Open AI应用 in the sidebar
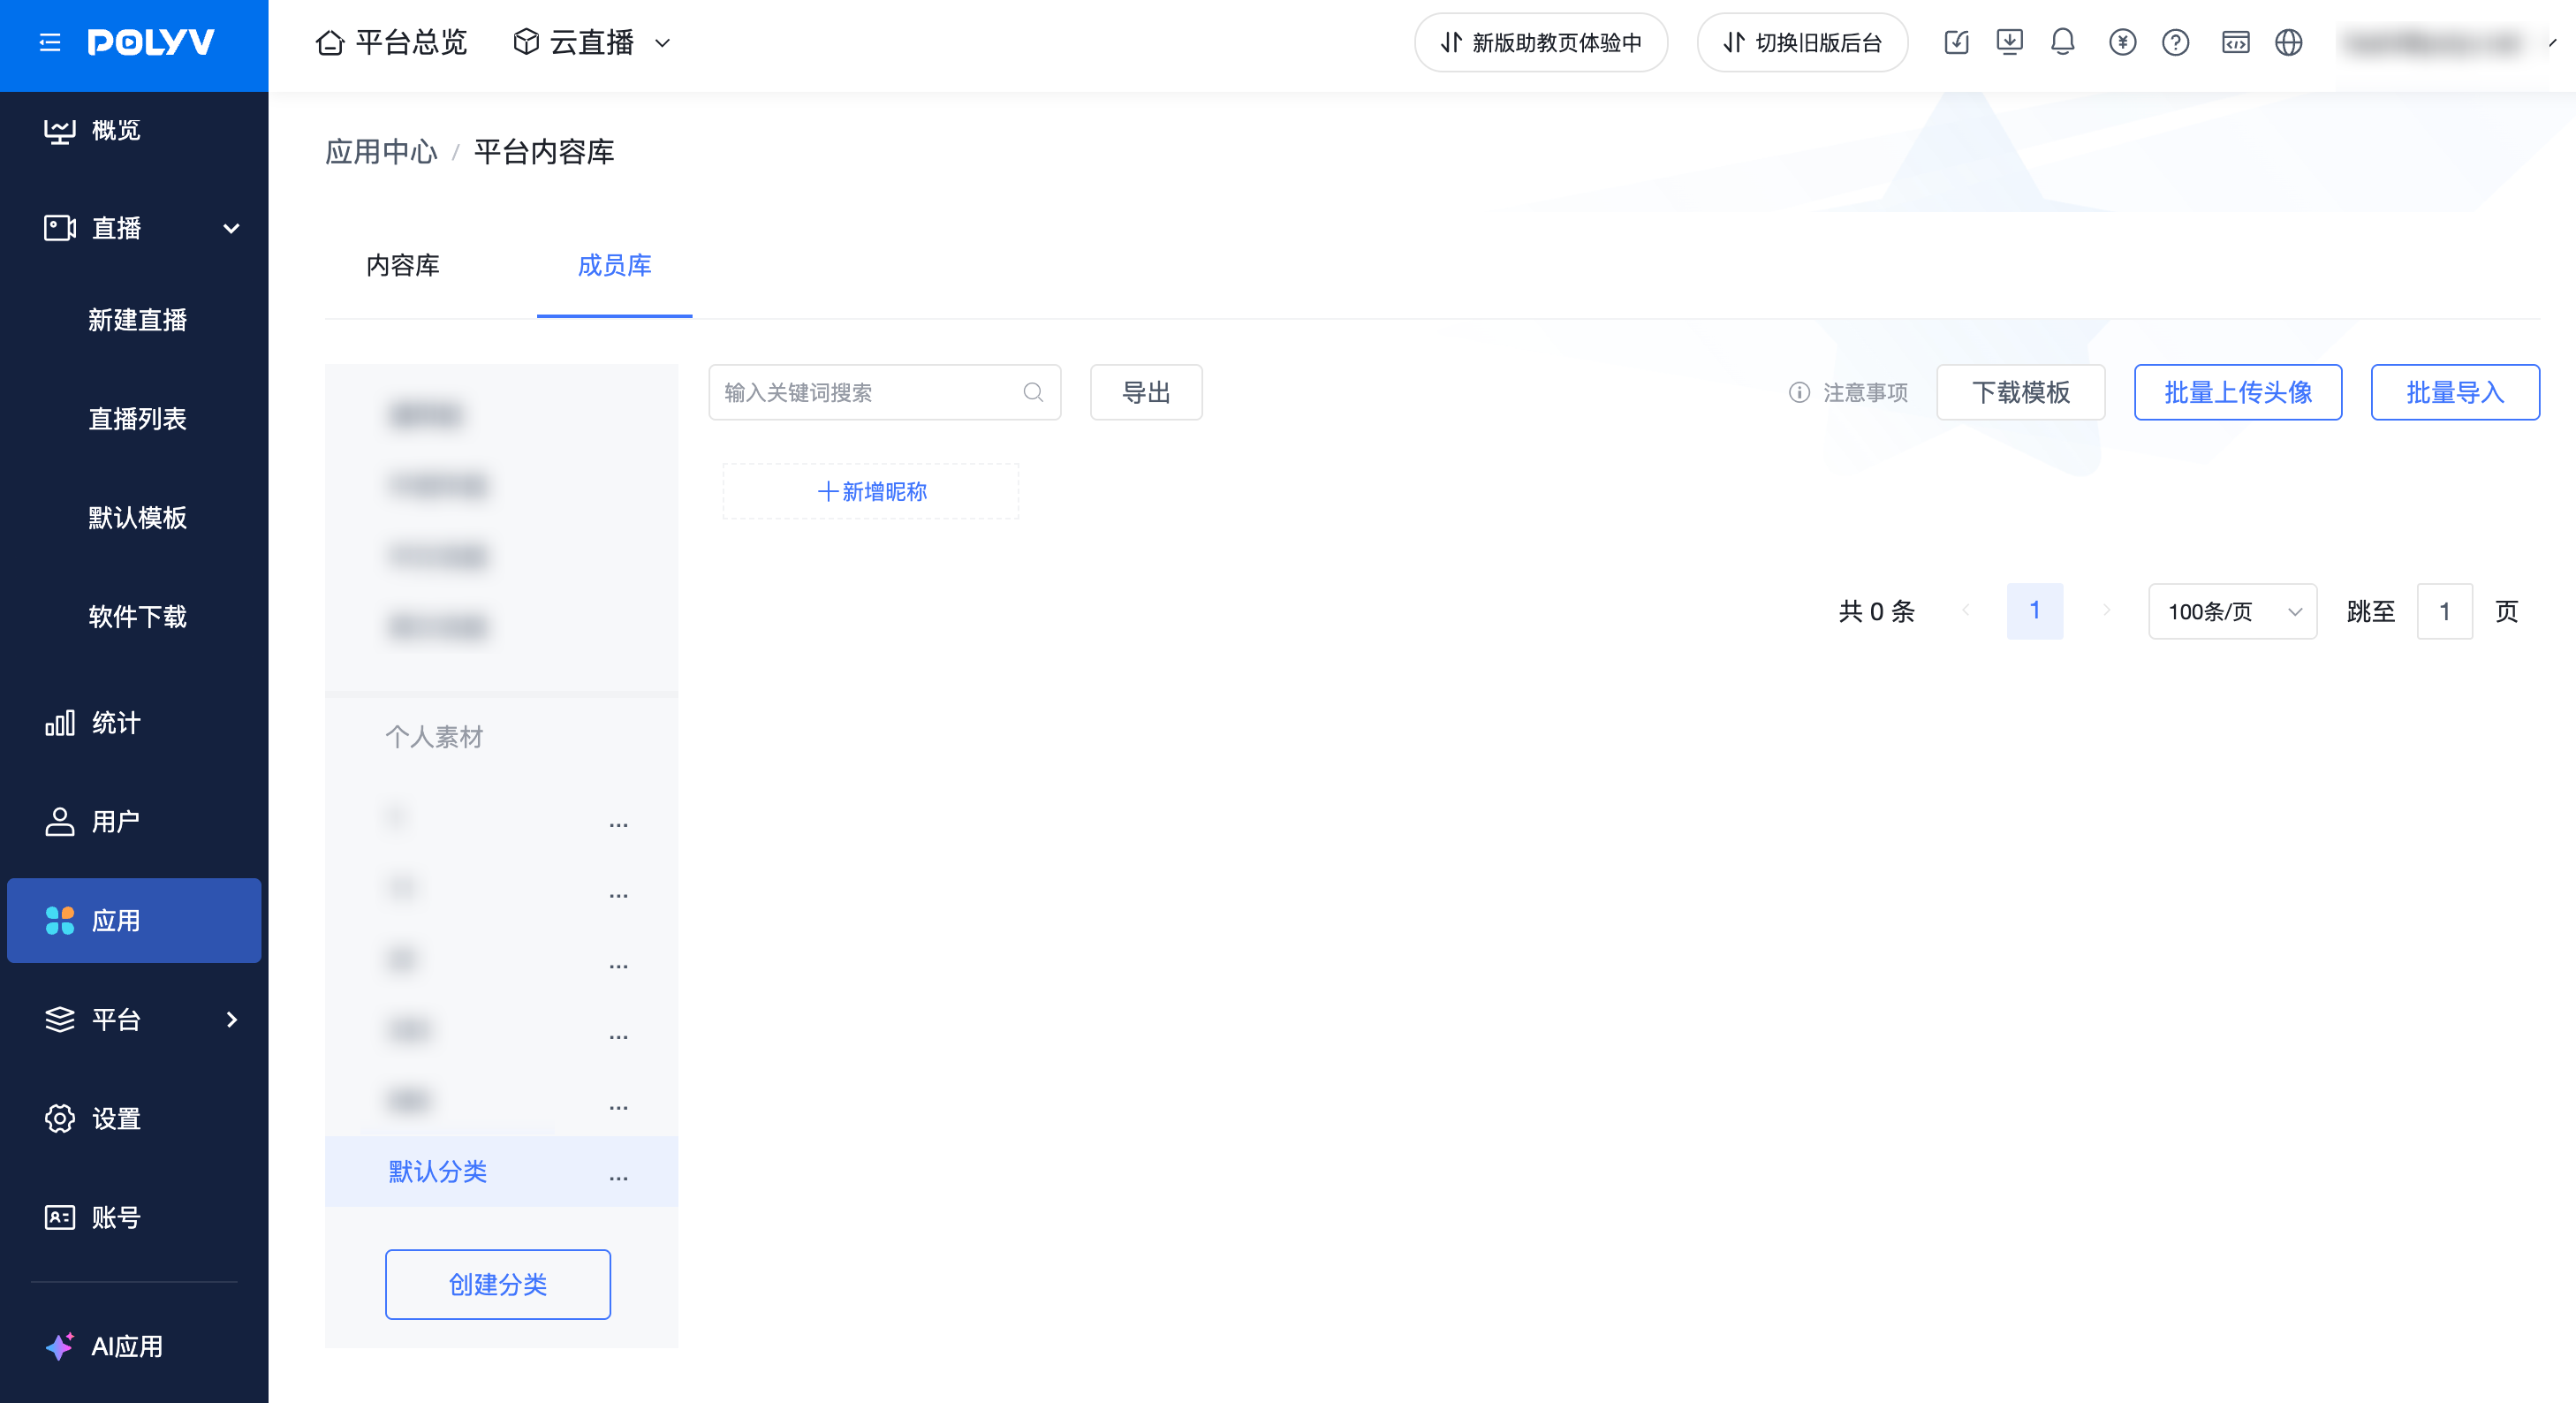 134,1347
